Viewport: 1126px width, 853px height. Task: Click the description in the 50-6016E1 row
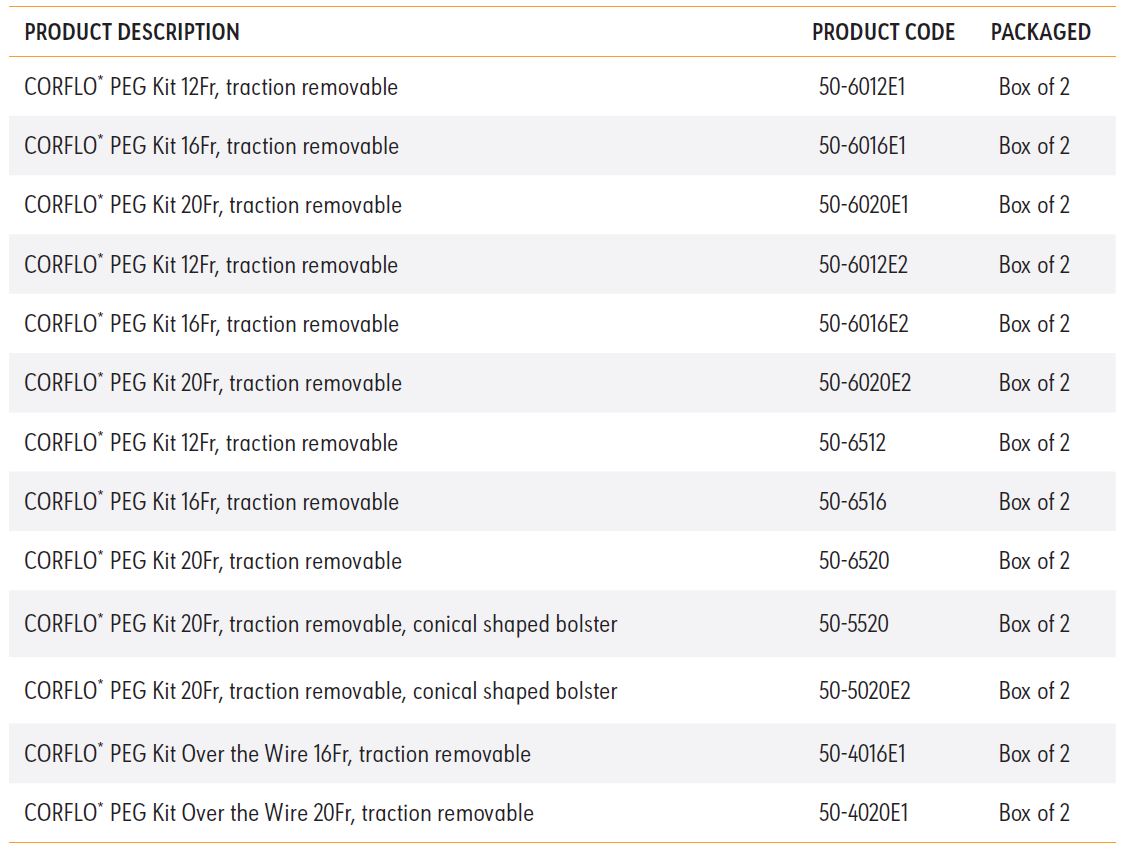pos(212,146)
